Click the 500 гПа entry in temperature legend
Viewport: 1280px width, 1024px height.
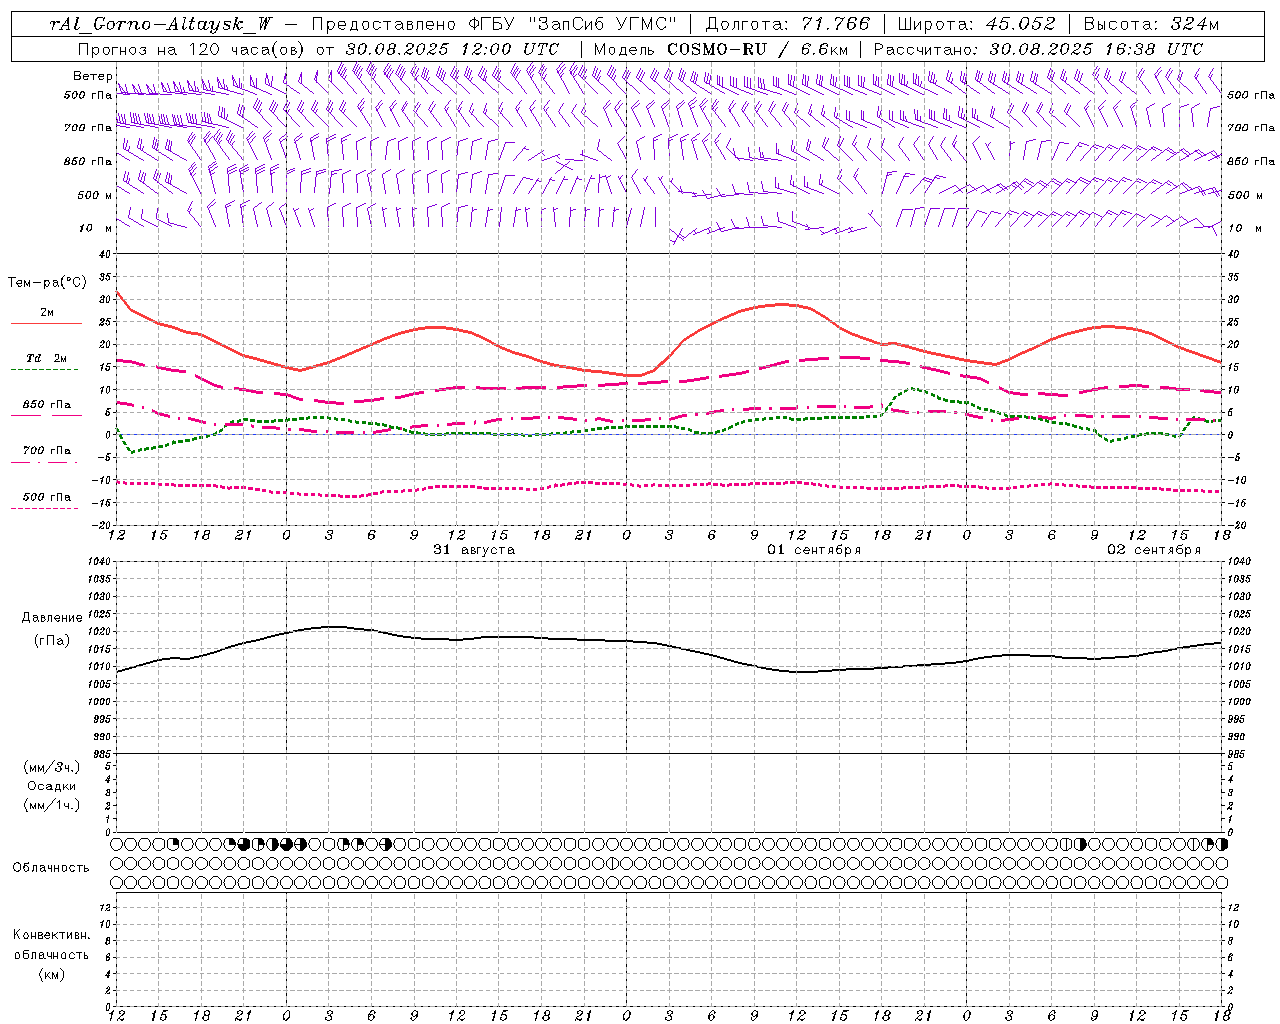47,497
